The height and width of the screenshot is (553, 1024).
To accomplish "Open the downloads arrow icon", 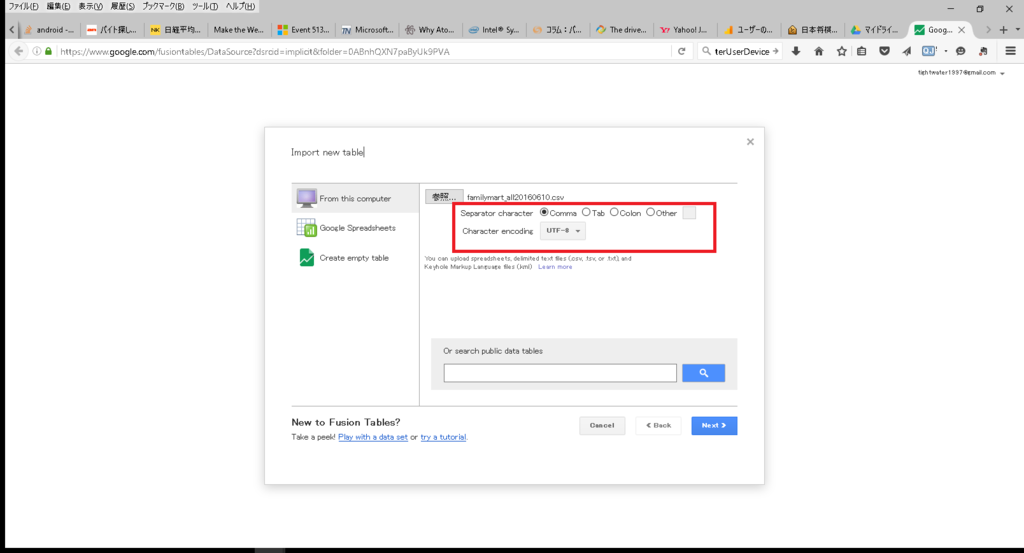I will point(795,51).
